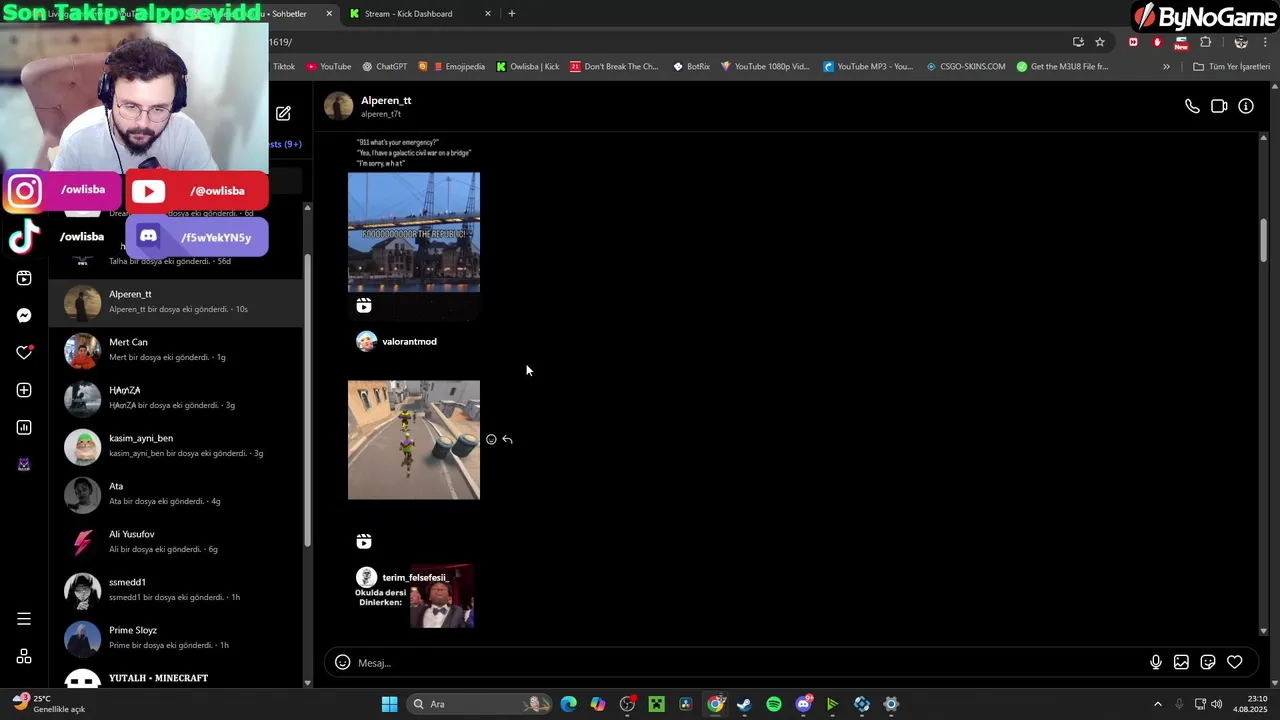Viewport: 1280px width, 720px height.
Task: Open the BotRix bookmark
Action: (691, 67)
